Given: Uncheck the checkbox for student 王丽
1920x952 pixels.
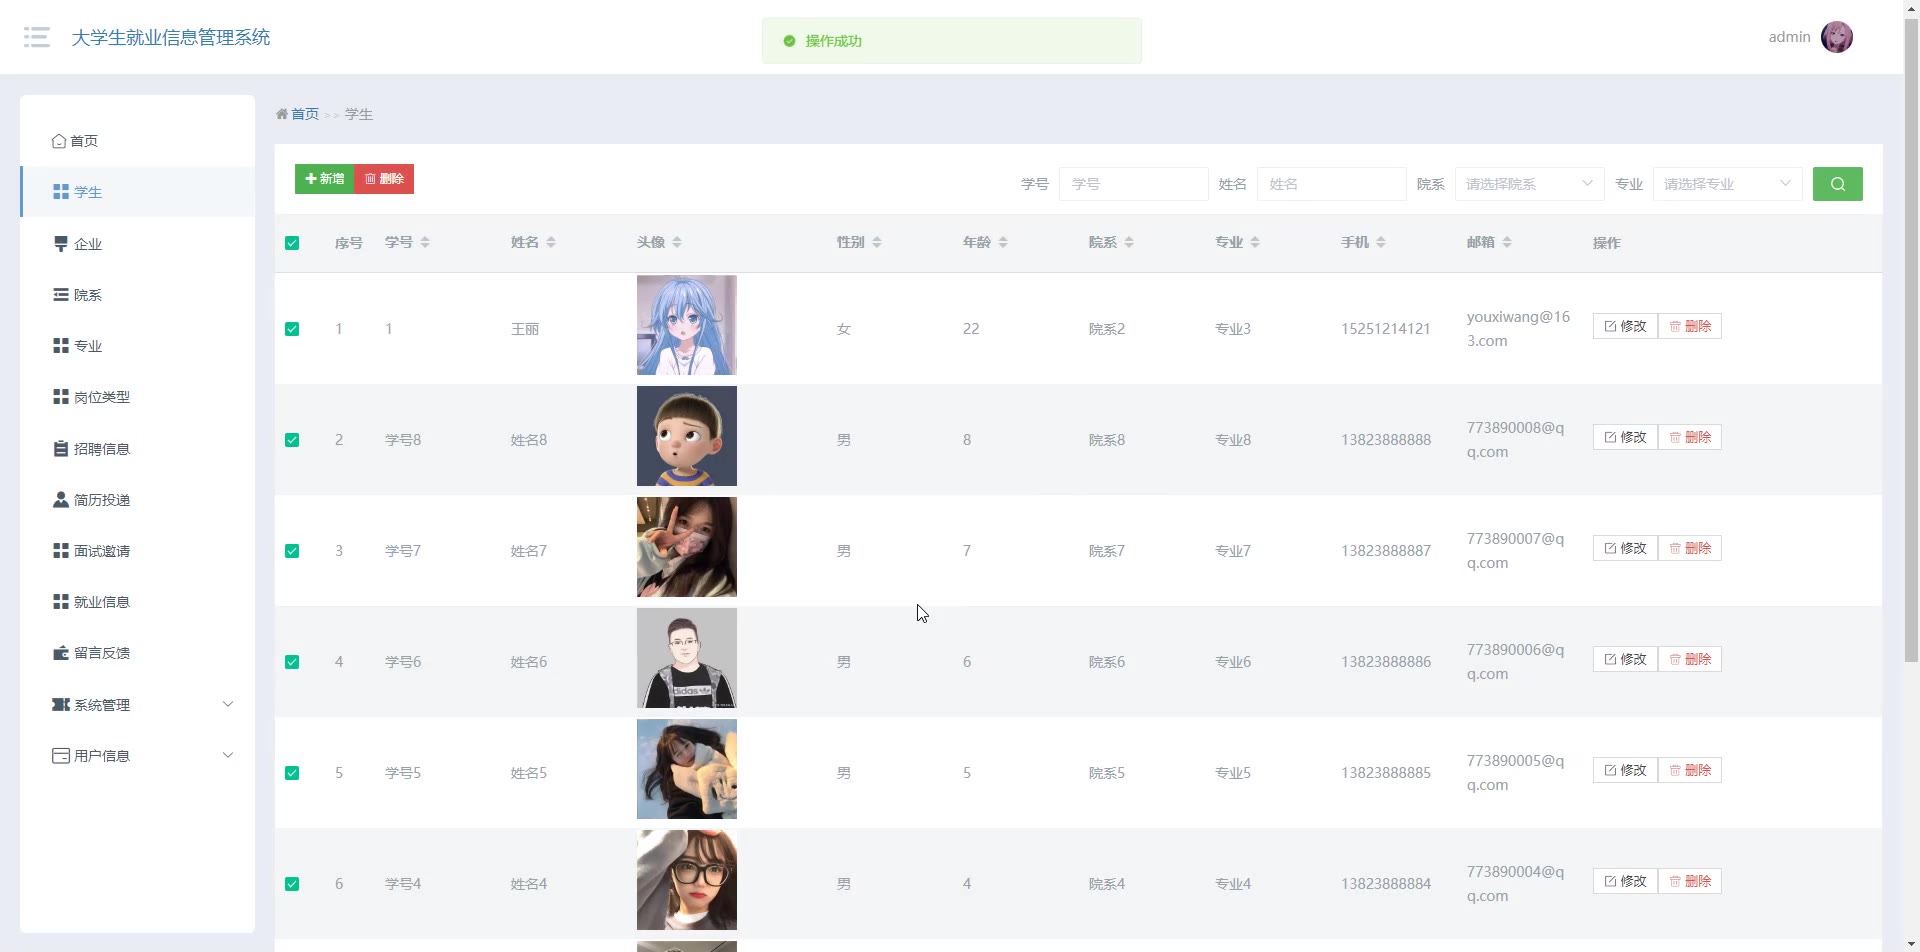Looking at the screenshot, I should point(292,329).
